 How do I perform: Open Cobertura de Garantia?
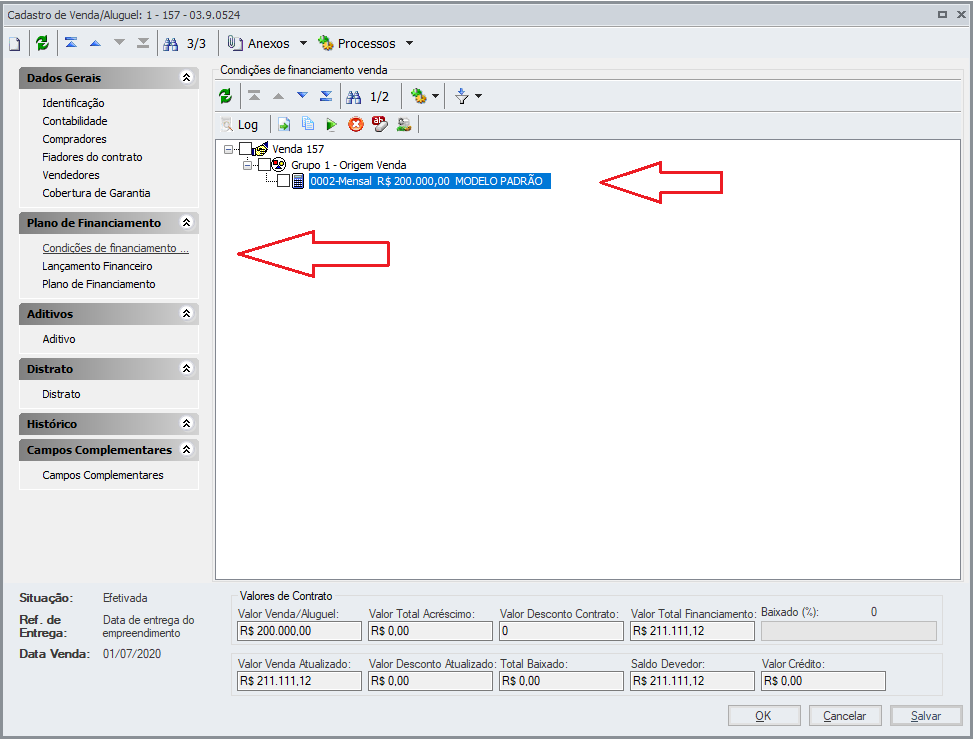coord(96,193)
